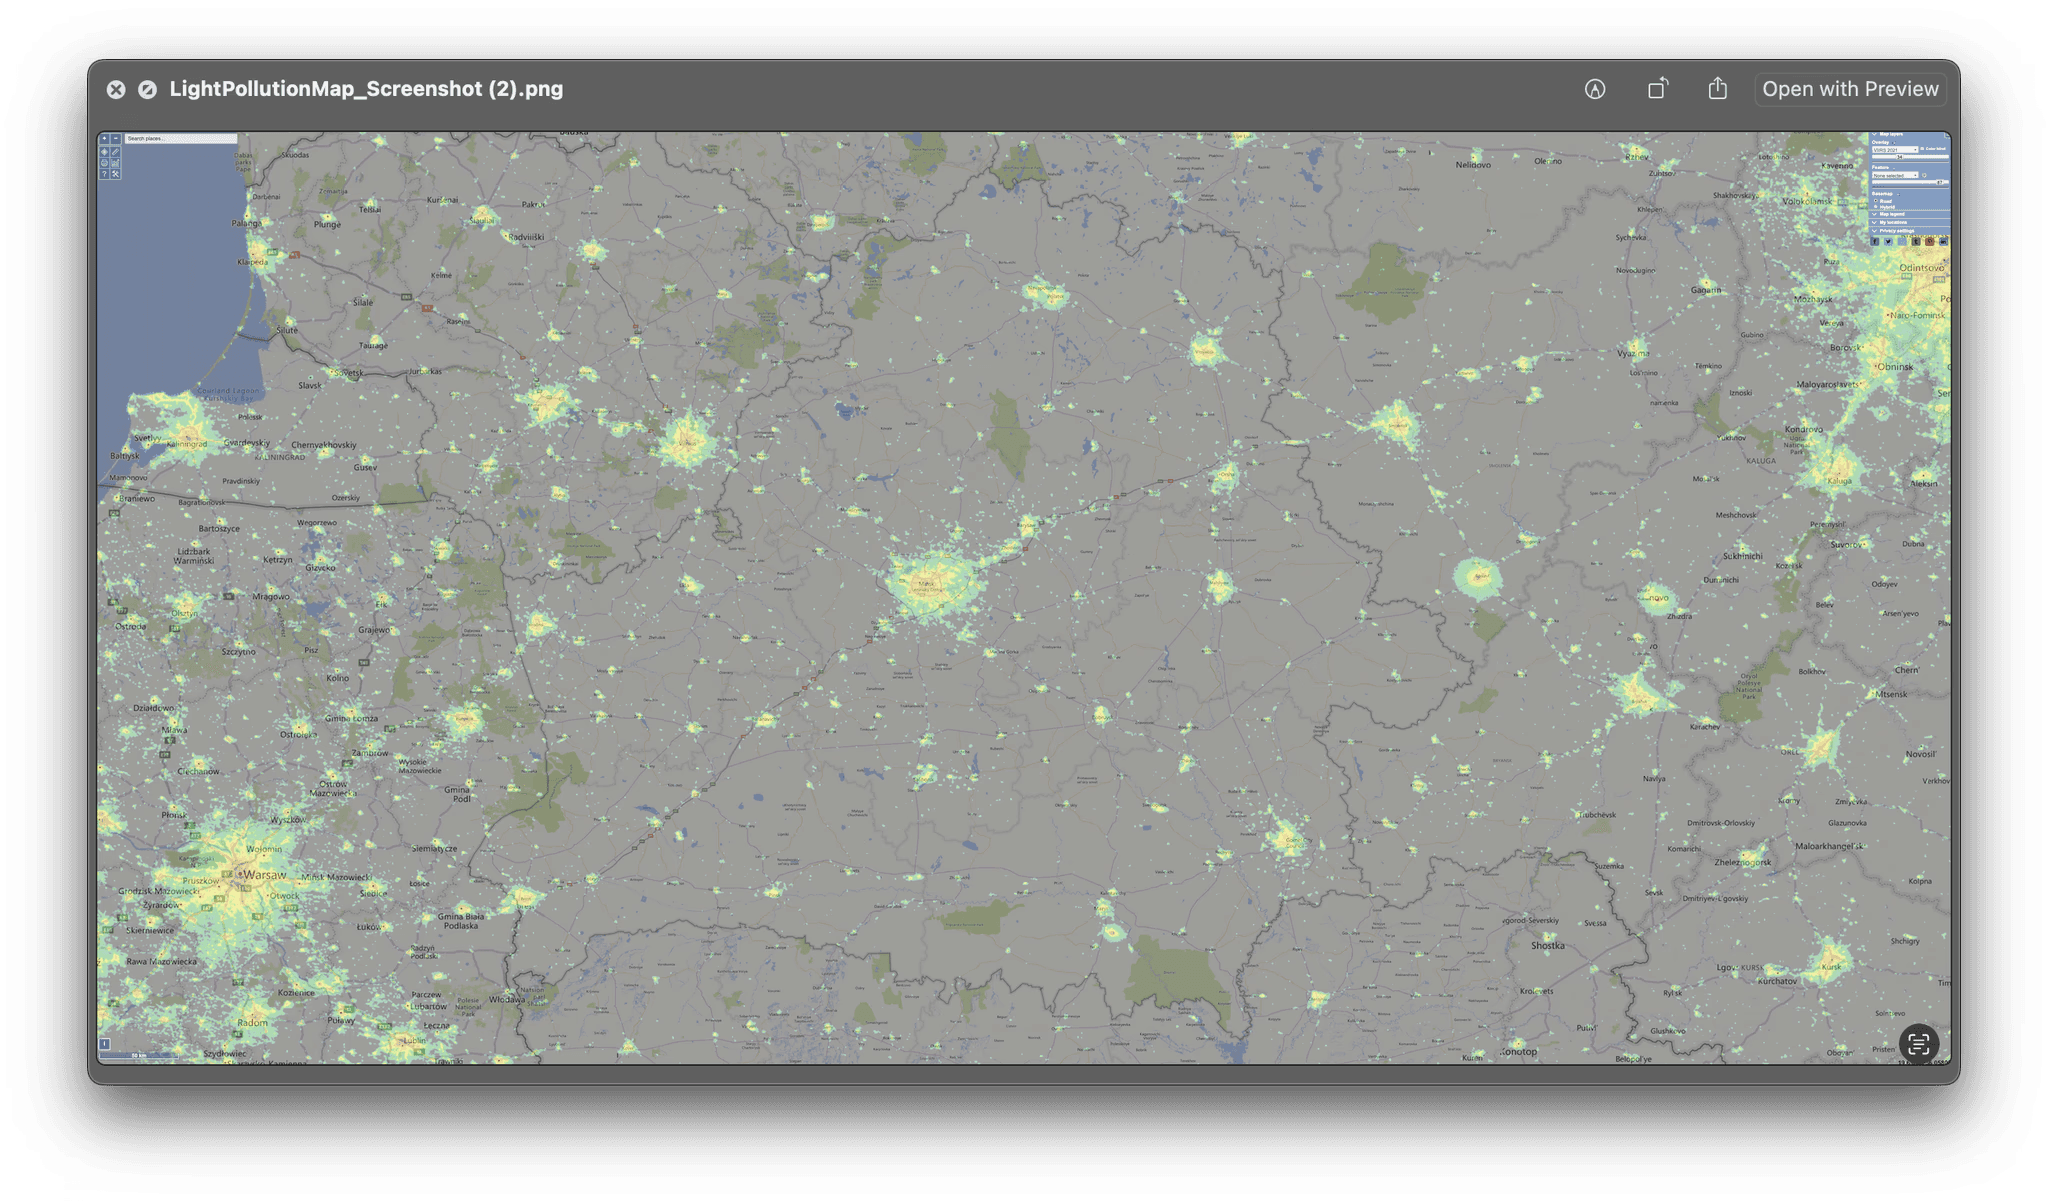Viewport: 2048px width, 1201px height.
Task: Select the Hybrid basemap radio button
Action: (1876, 207)
